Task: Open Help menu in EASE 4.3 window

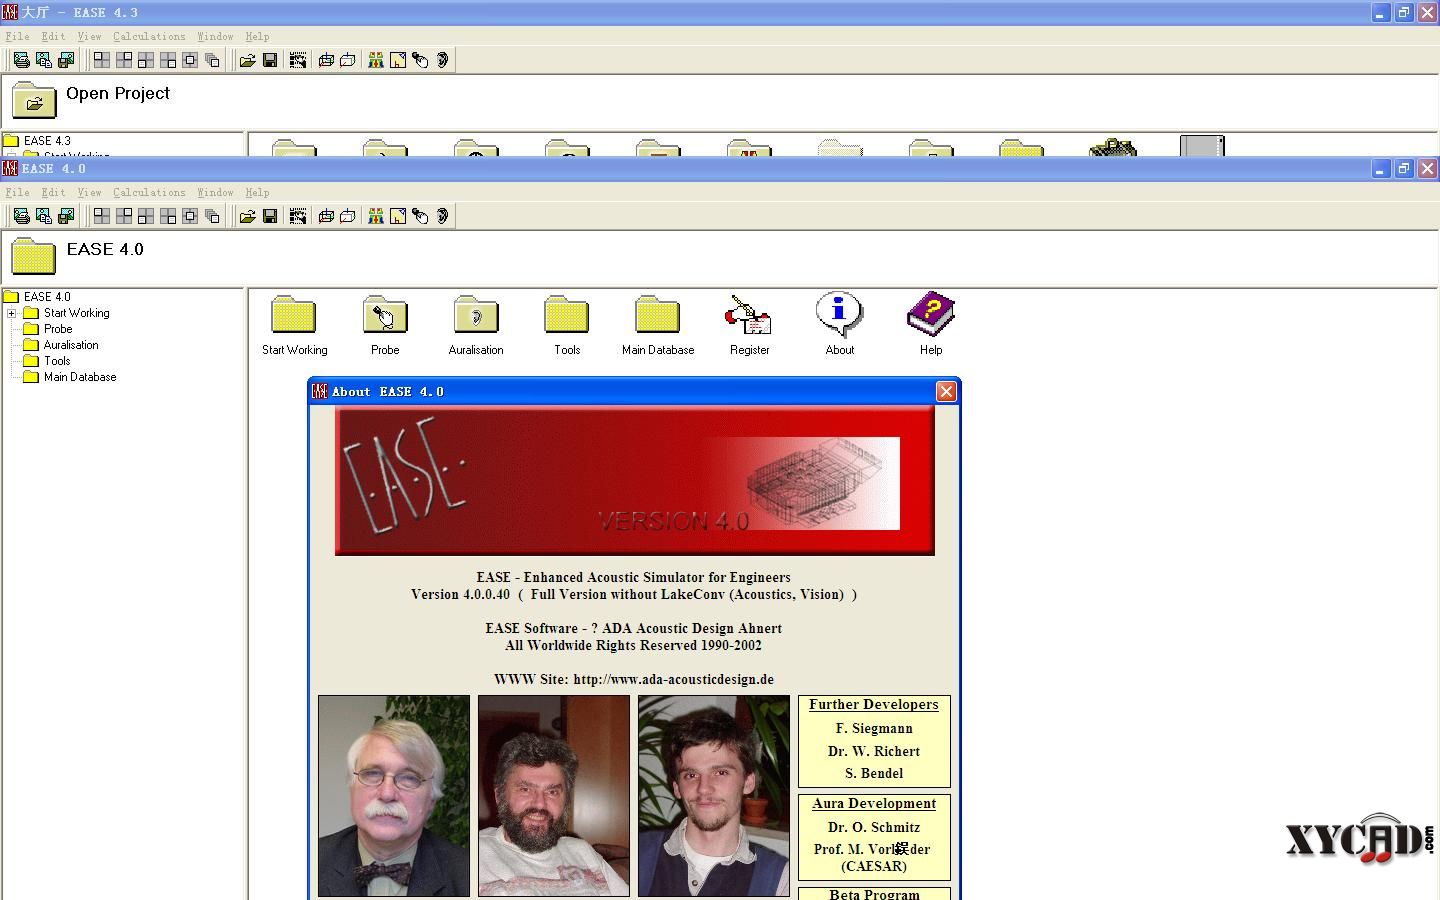Action: [257, 36]
